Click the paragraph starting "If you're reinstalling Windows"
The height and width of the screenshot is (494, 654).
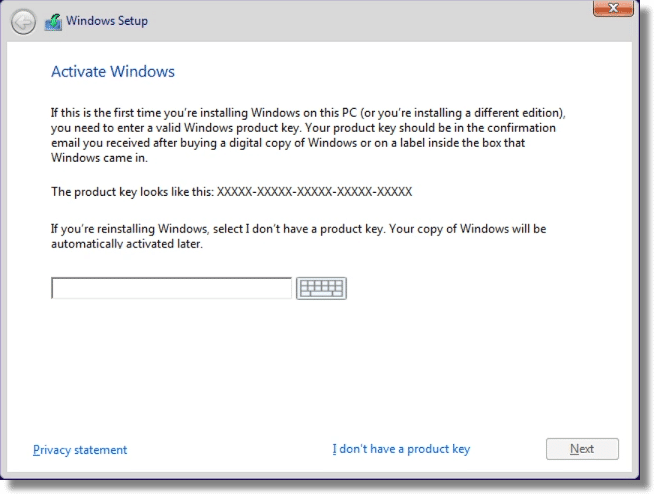299,236
